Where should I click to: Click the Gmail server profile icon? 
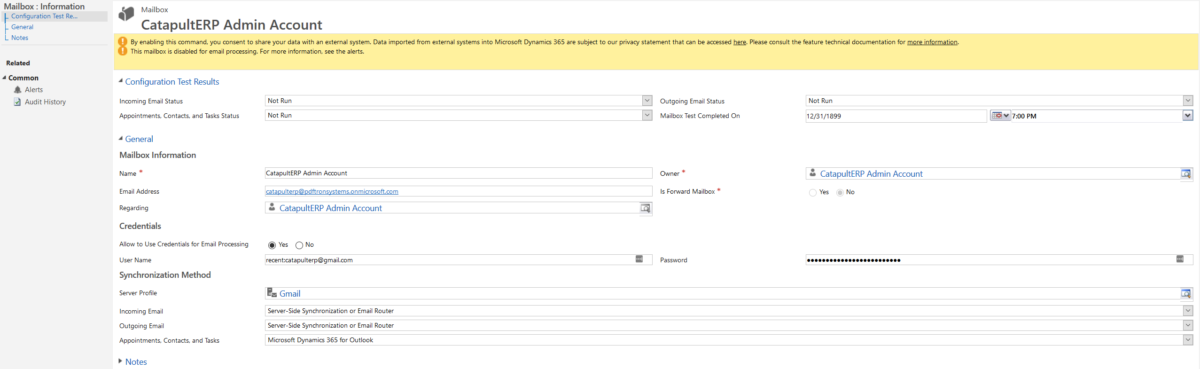(x=272, y=294)
